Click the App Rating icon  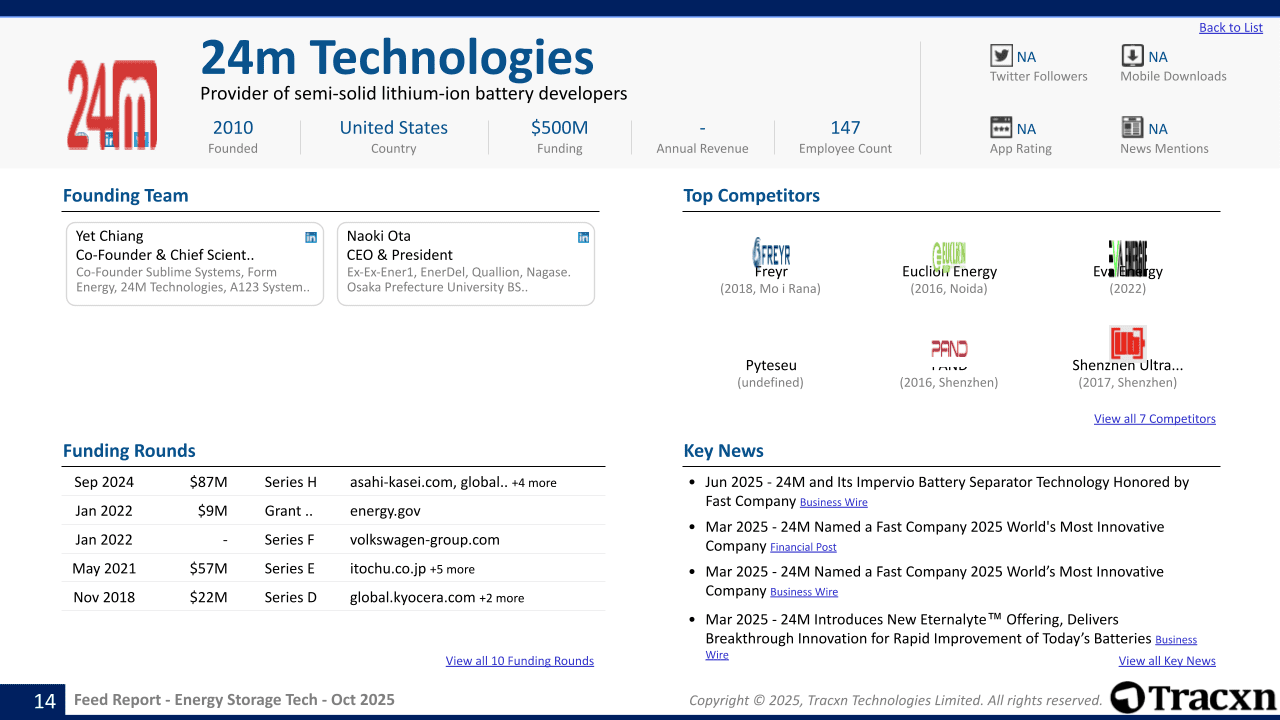(1001, 127)
